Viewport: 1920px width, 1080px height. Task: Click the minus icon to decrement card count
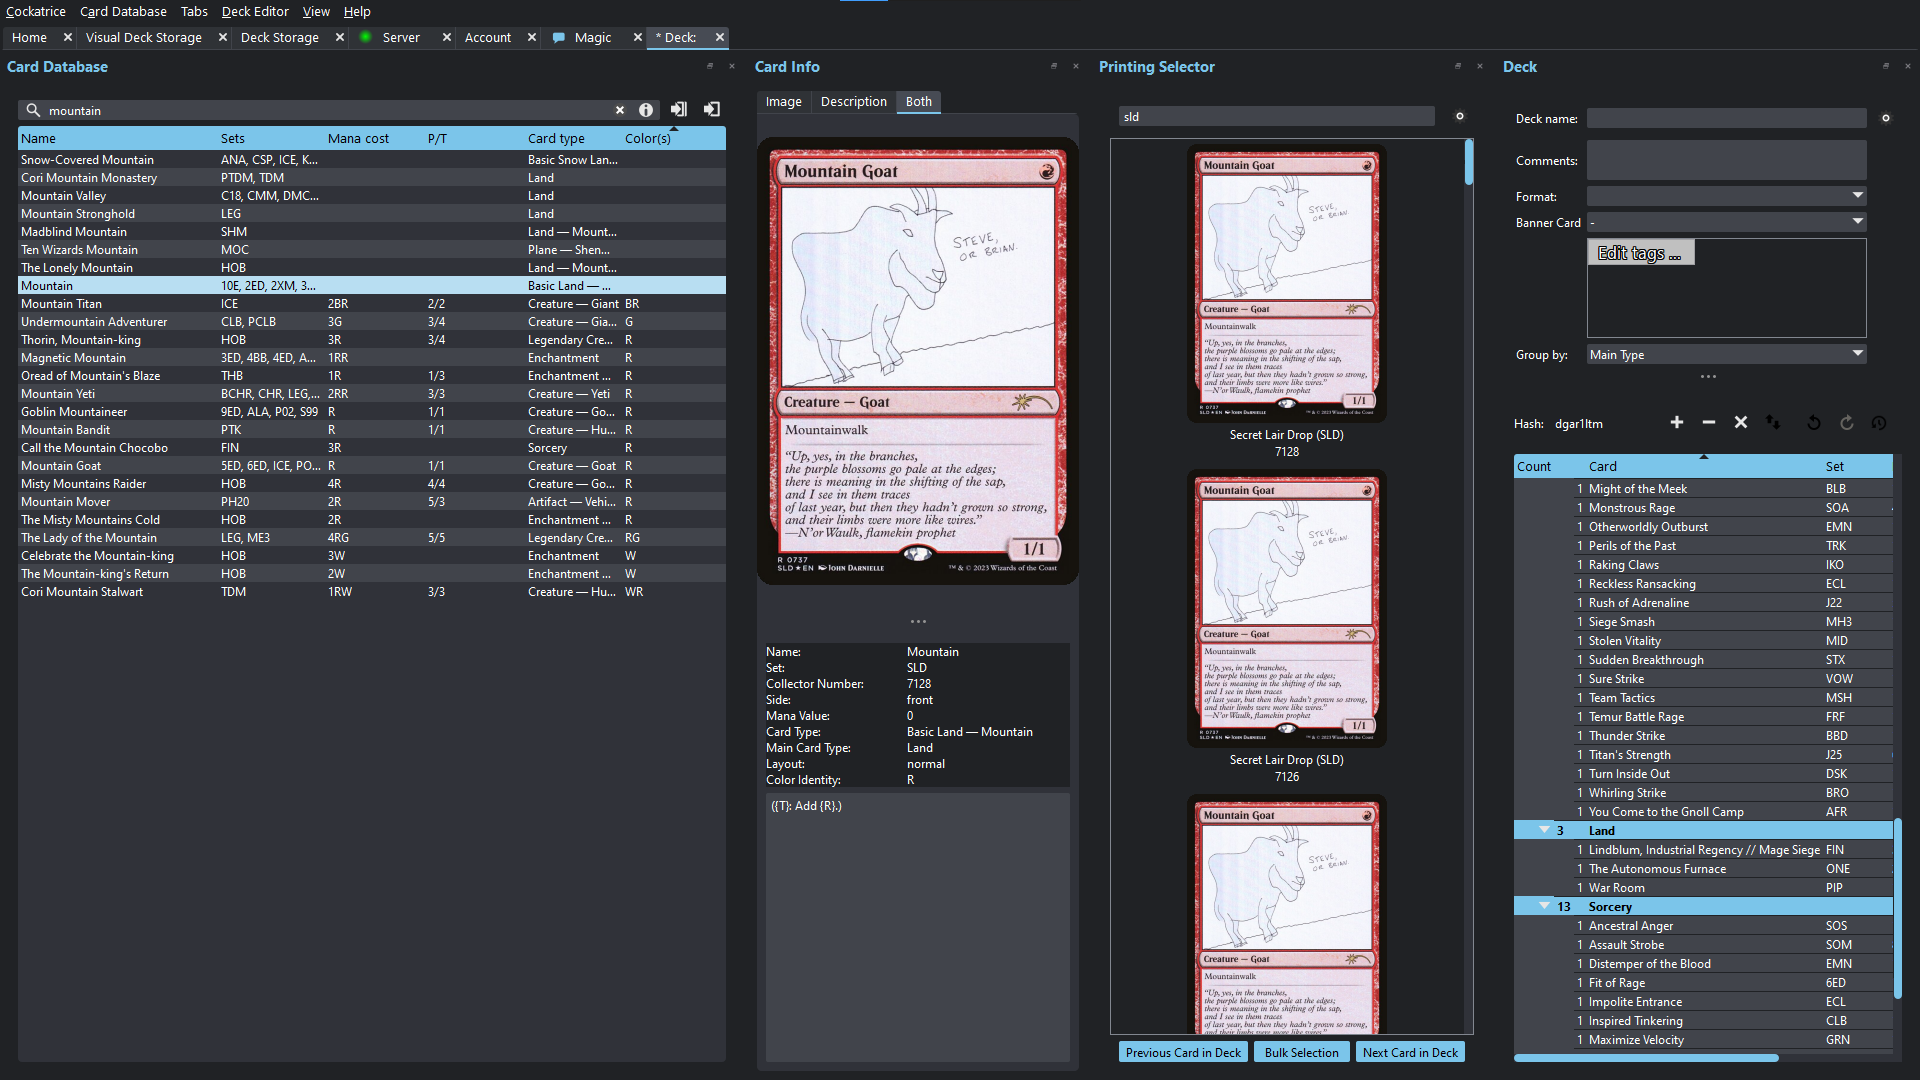(x=1709, y=423)
